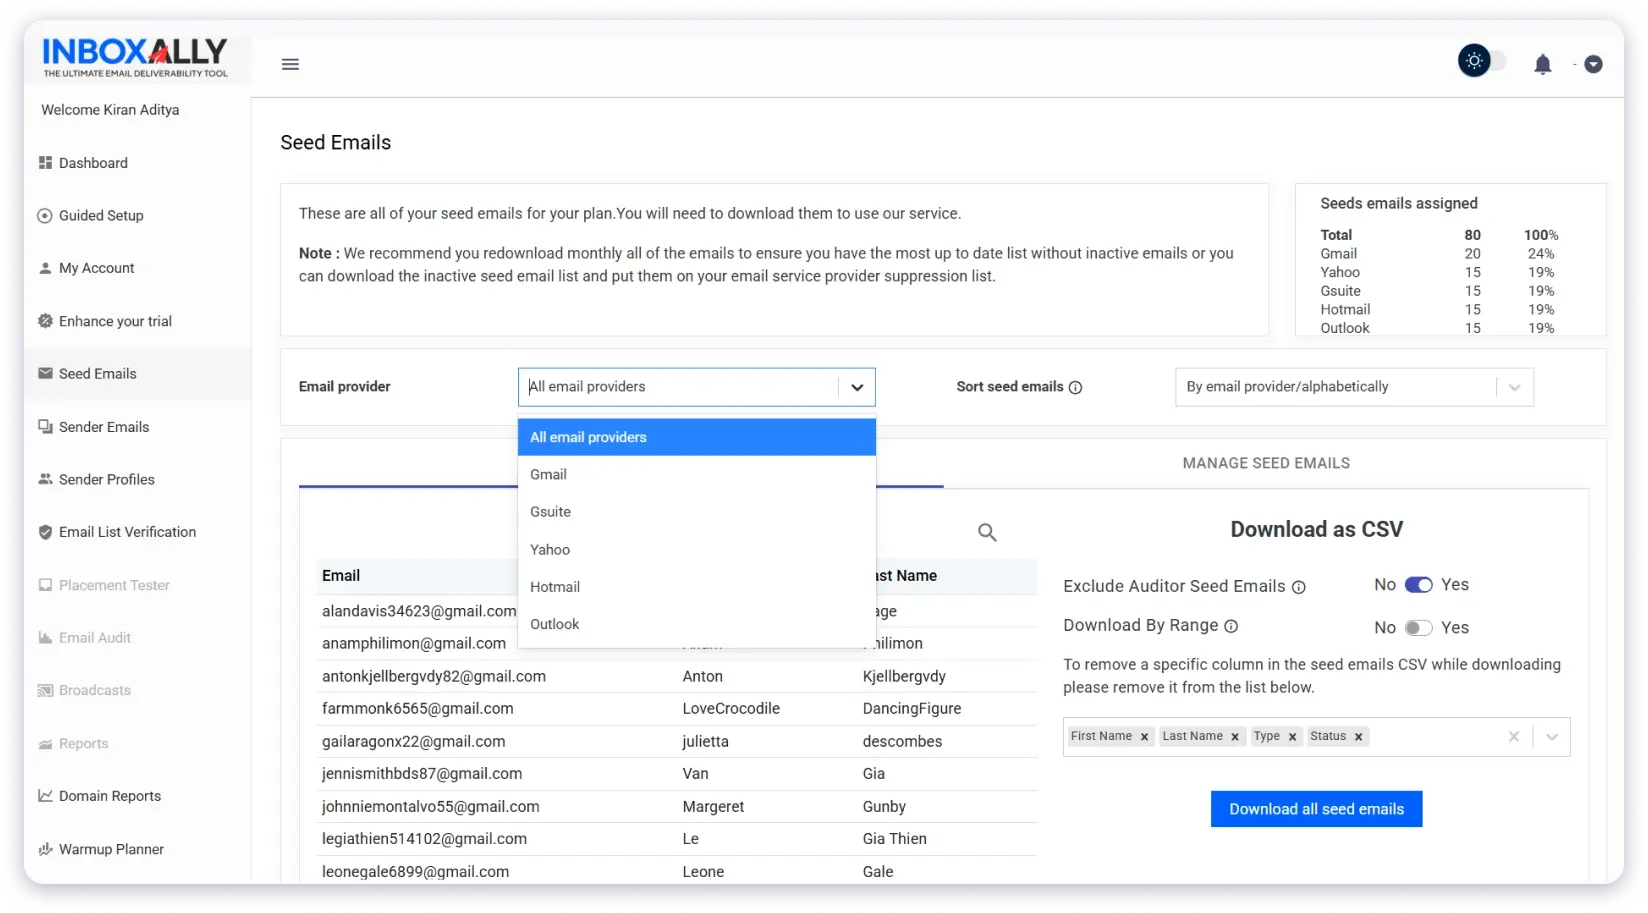Image resolution: width=1648 pixels, height=913 pixels.
Task: Click jennismithbds87@gmail.com email cell
Action: pyautogui.click(x=422, y=773)
